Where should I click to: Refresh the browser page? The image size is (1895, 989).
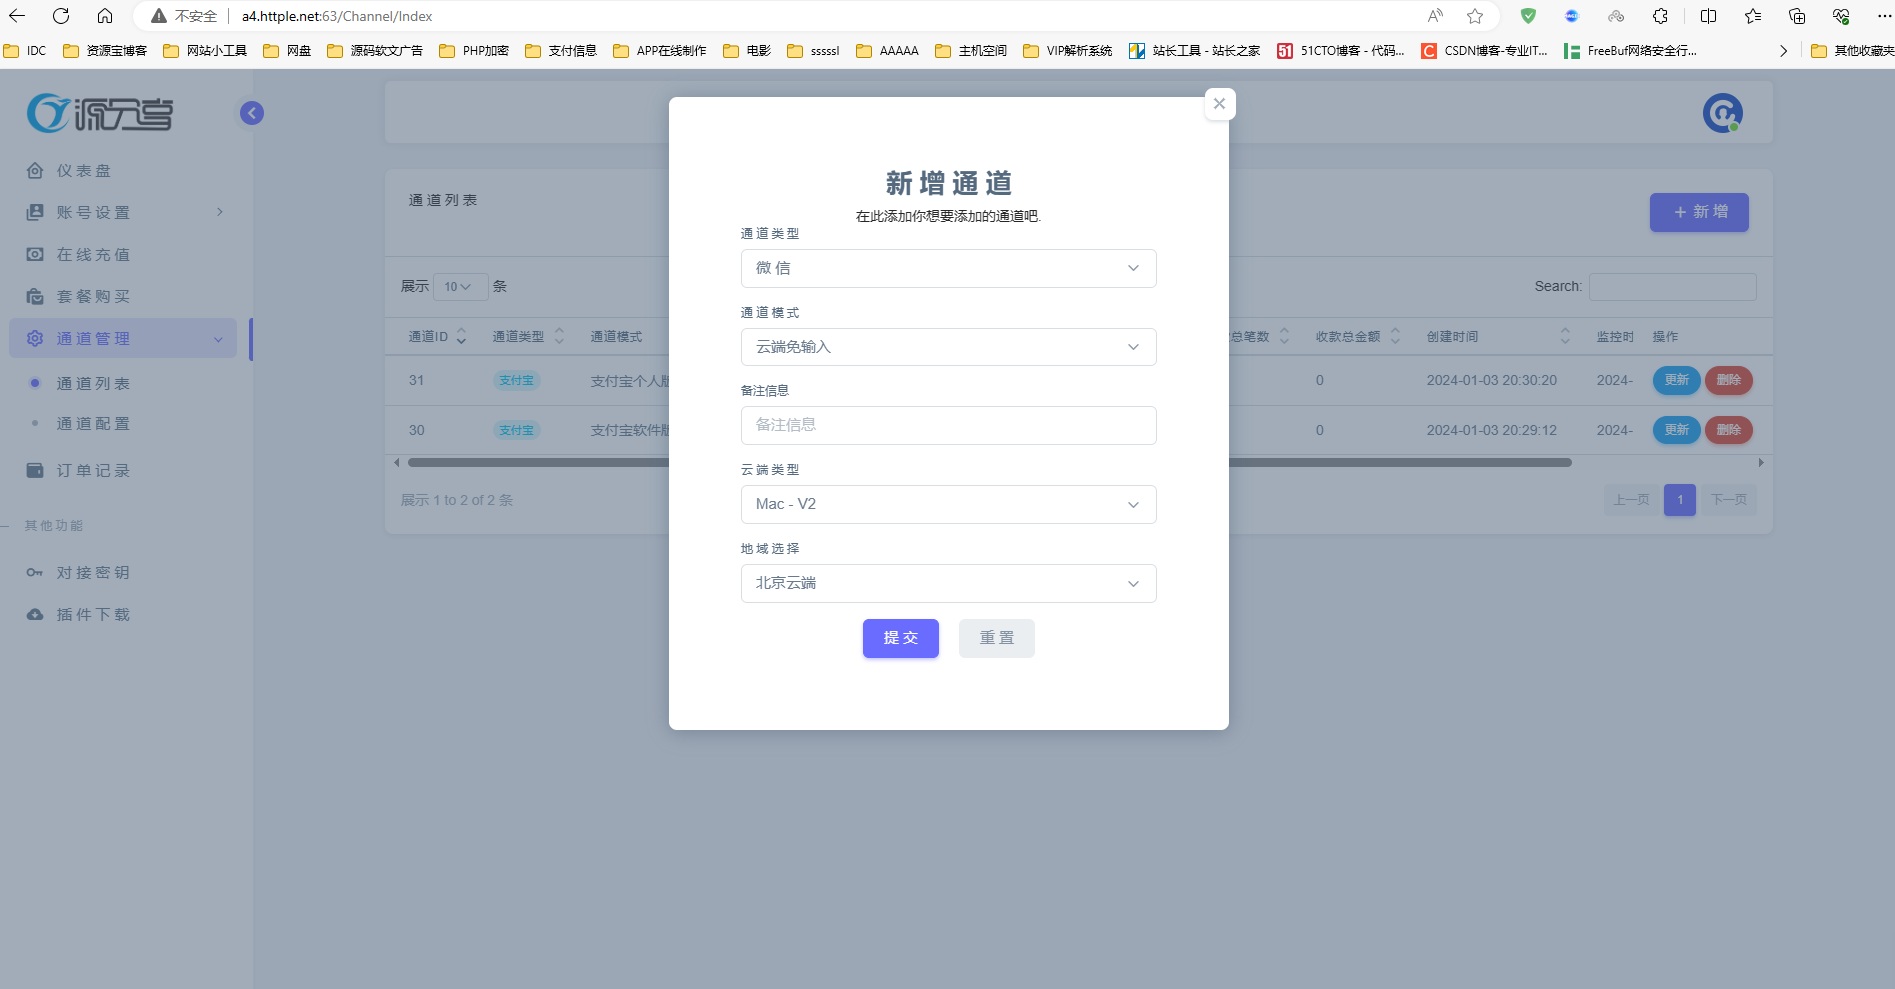61,16
